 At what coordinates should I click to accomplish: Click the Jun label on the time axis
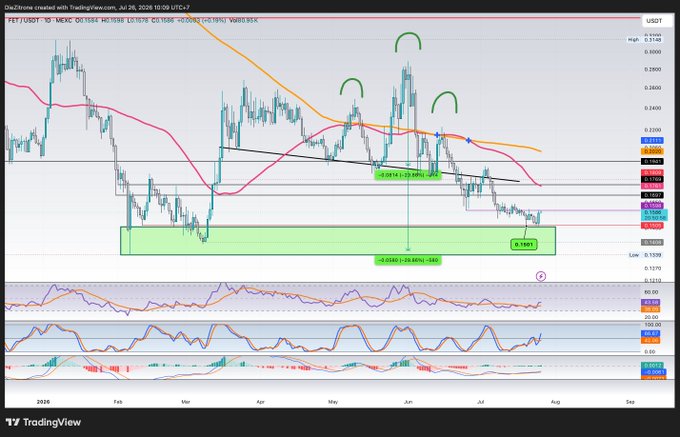(x=408, y=402)
